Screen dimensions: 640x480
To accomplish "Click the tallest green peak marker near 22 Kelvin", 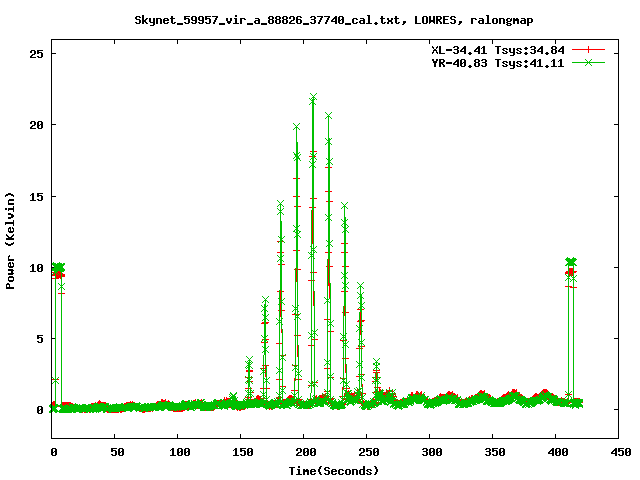I will coord(313,97).
